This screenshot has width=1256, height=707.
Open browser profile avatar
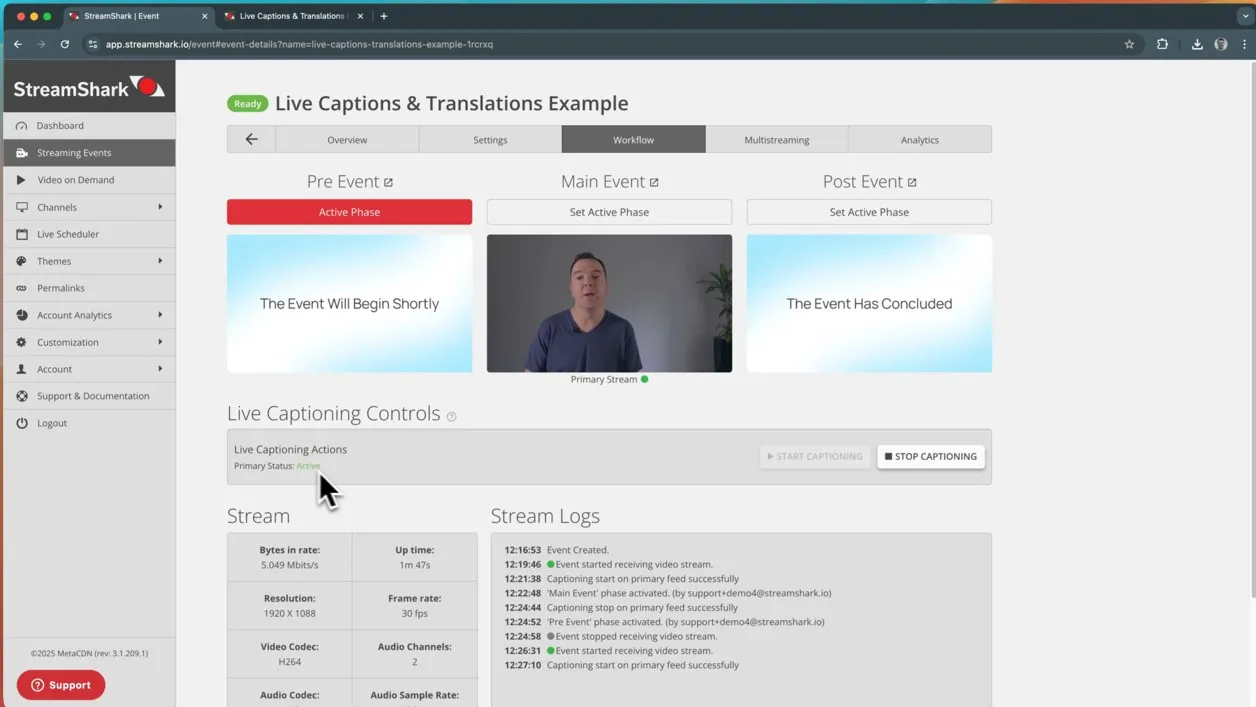(1221, 44)
